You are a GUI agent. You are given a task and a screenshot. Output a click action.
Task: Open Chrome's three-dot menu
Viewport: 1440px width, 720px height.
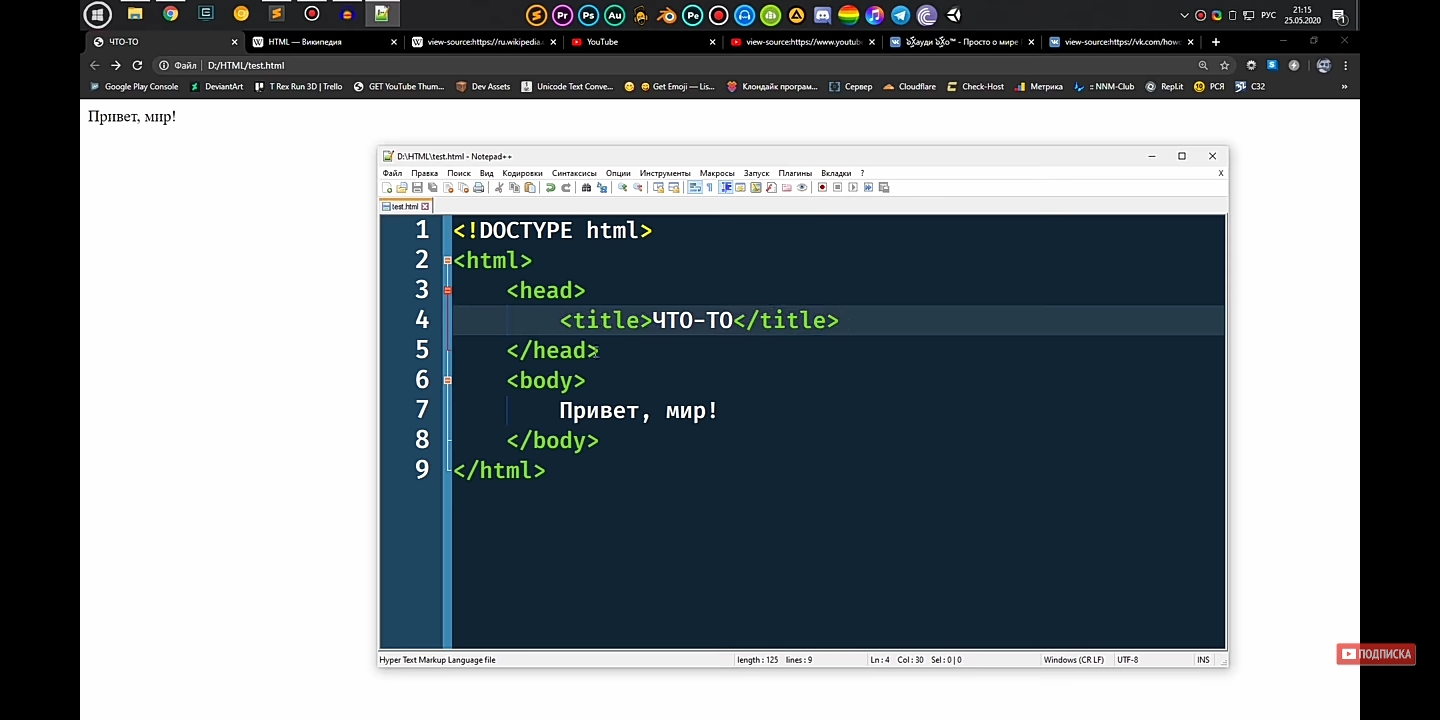click(x=1346, y=65)
